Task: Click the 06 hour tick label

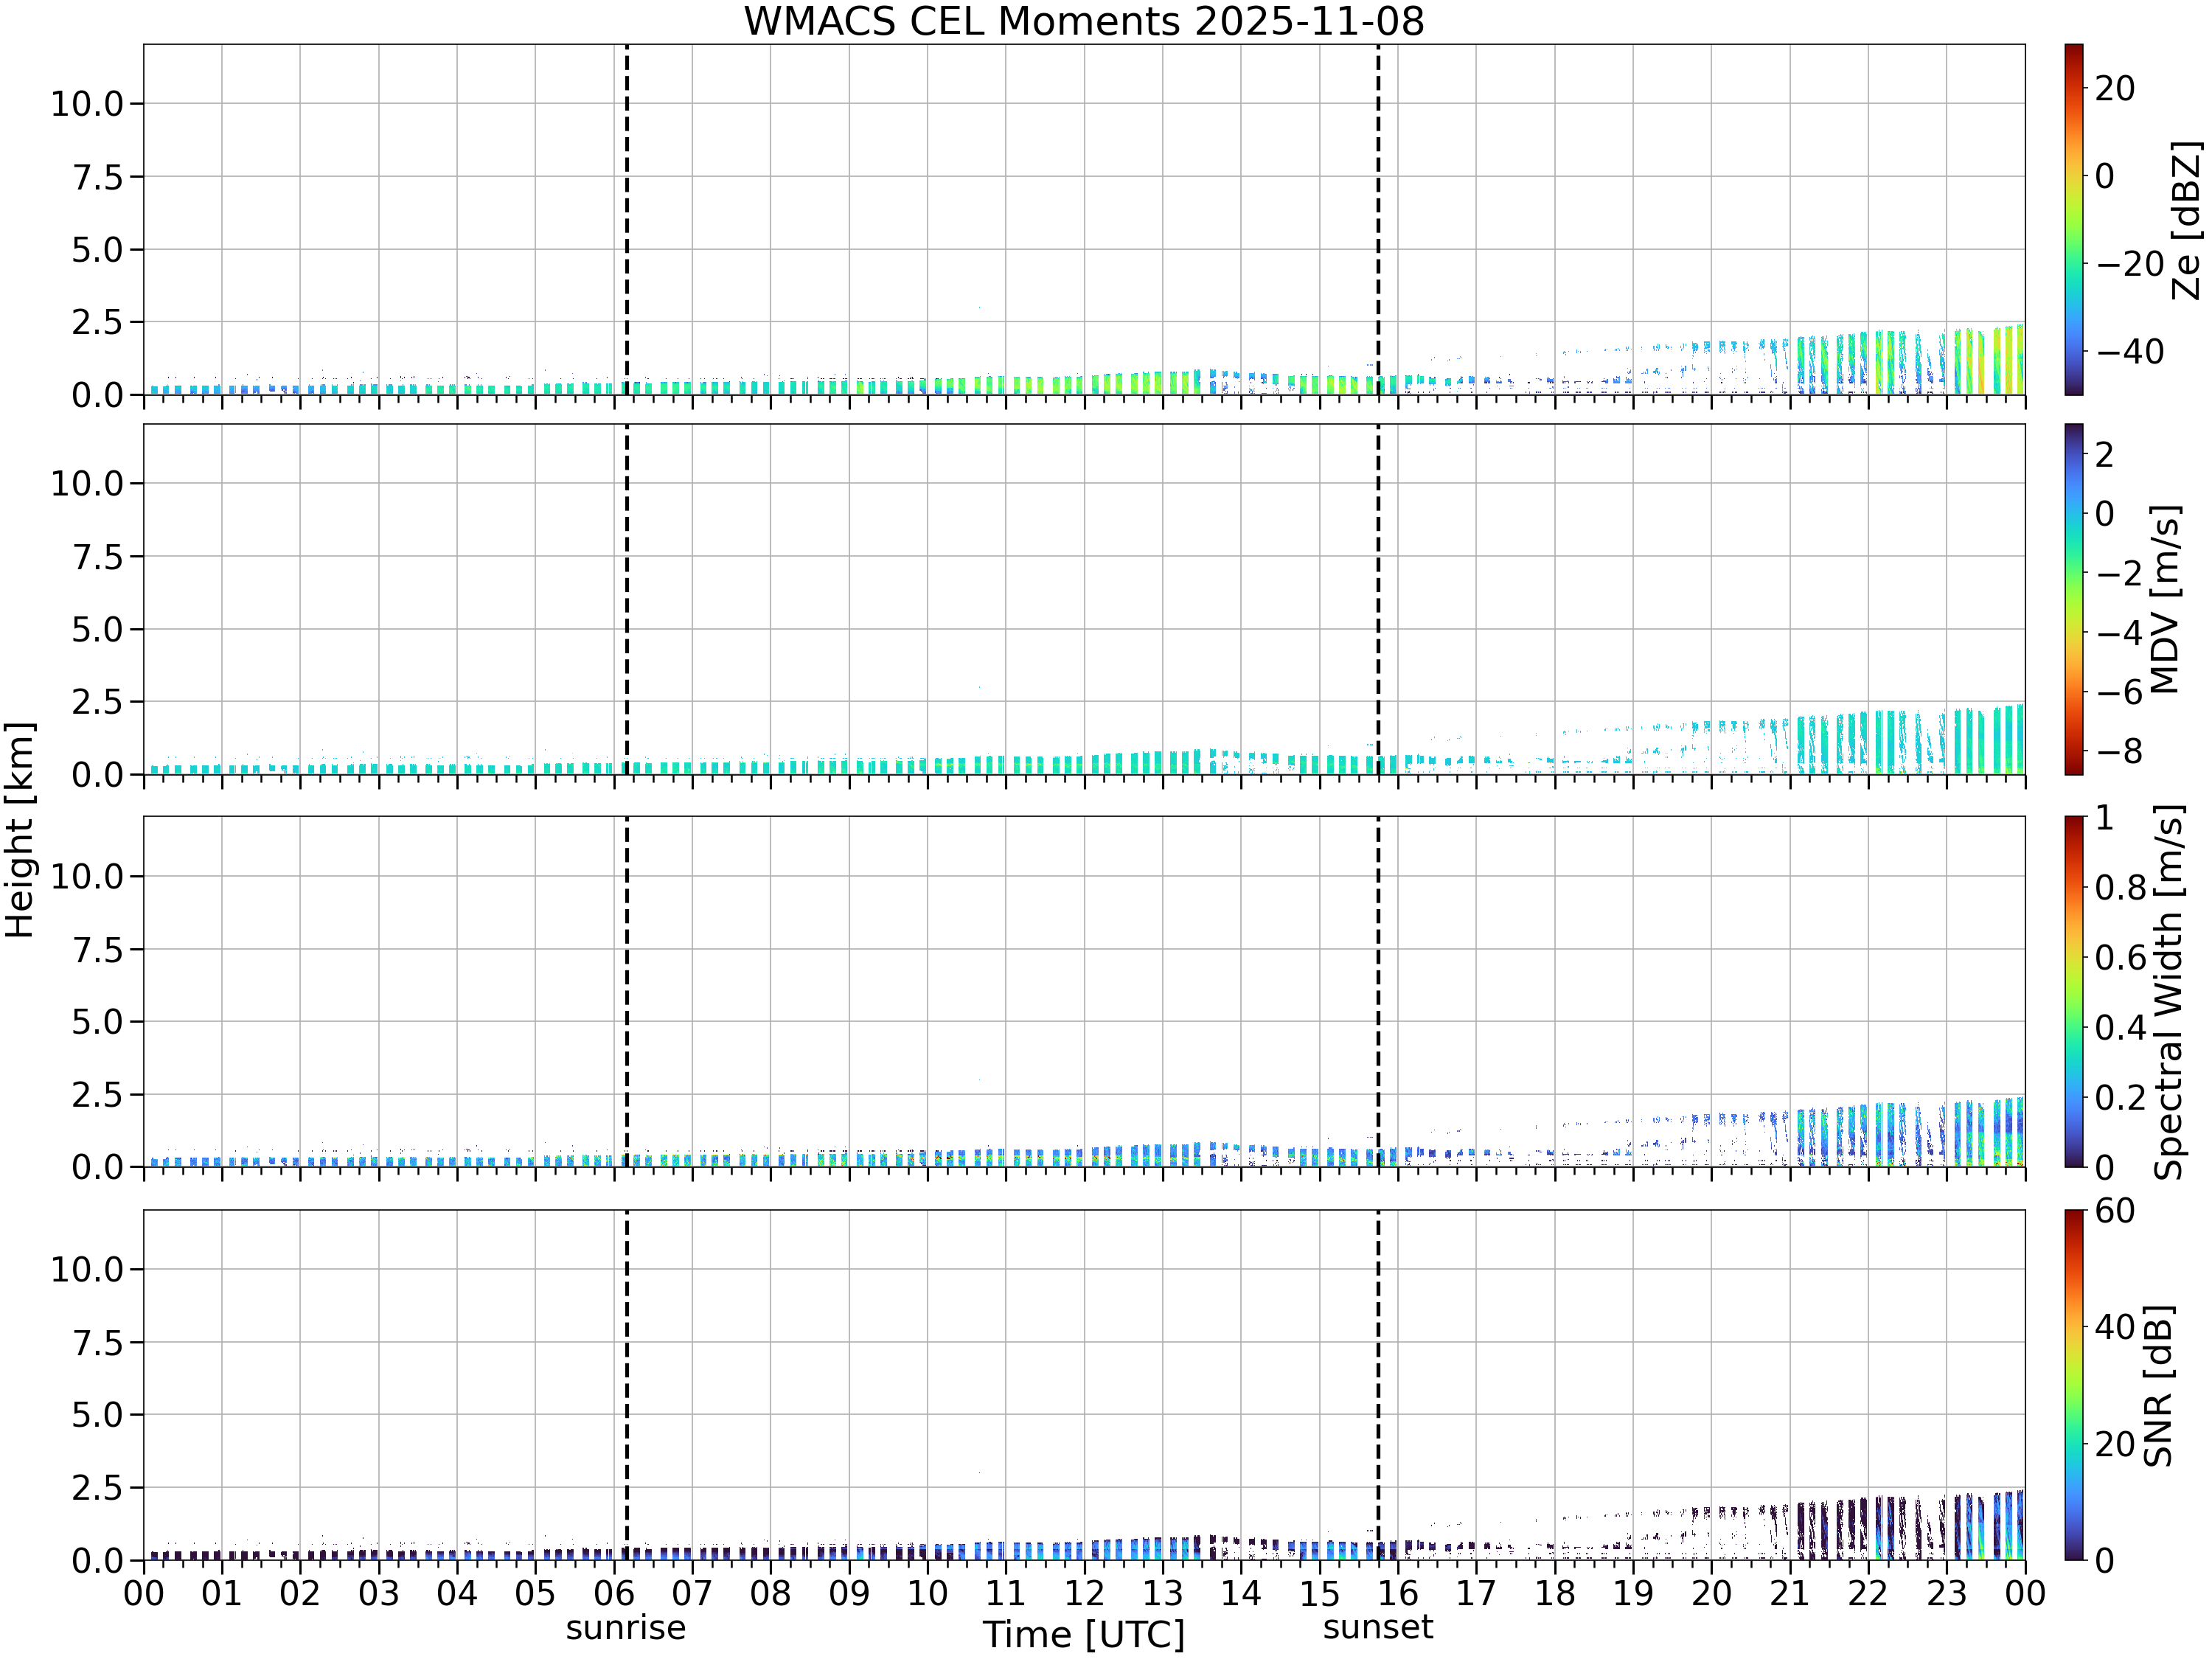Action: pyautogui.click(x=614, y=1593)
